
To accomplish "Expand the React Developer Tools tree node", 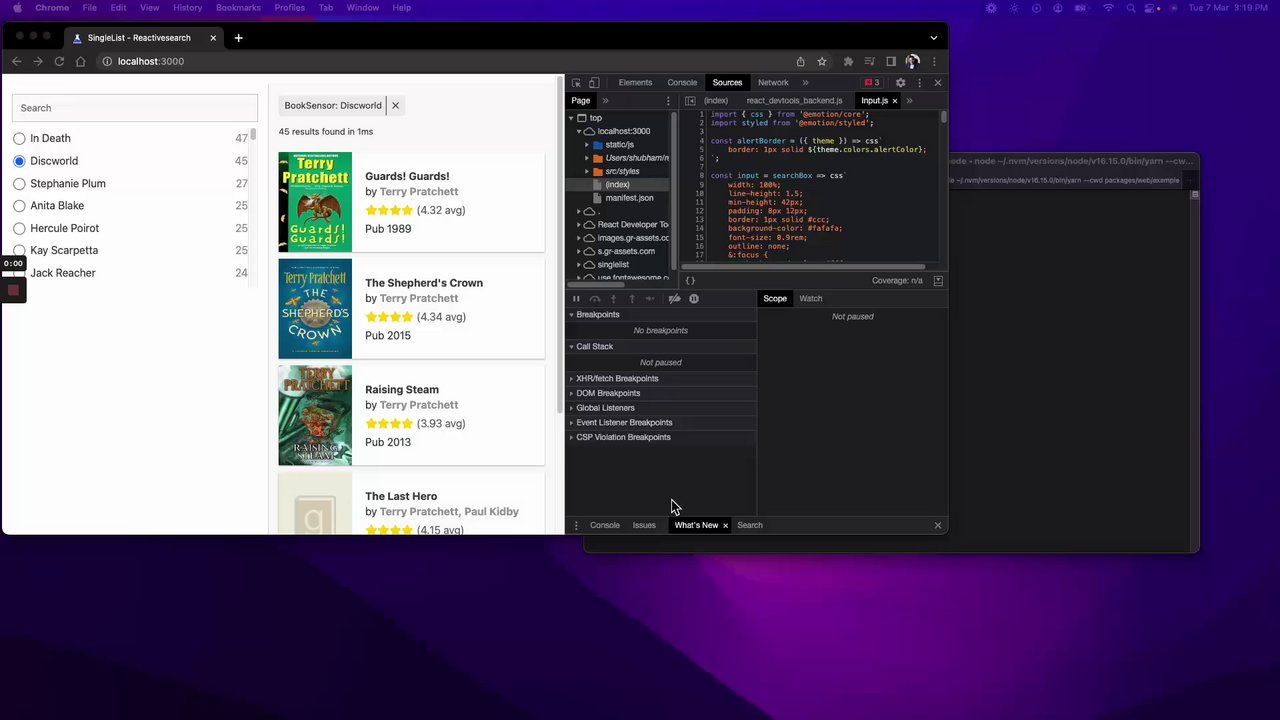I will tap(579, 225).
